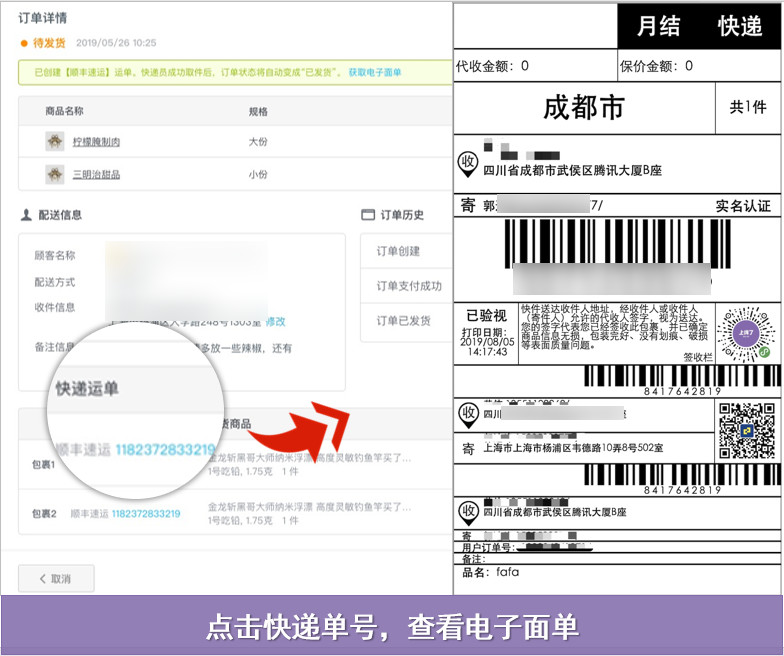Click 修改 to edit the delivery address
Viewport: 784px width, 656px height.
(275, 321)
